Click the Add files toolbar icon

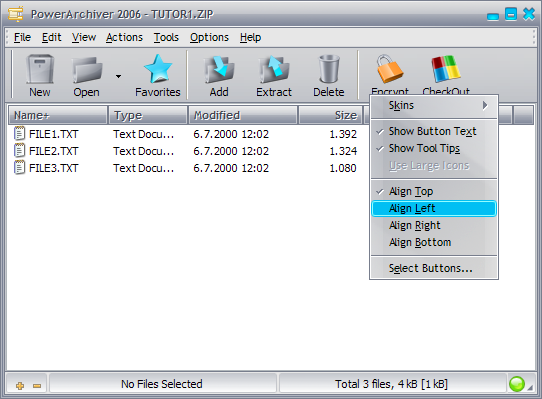click(219, 69)
